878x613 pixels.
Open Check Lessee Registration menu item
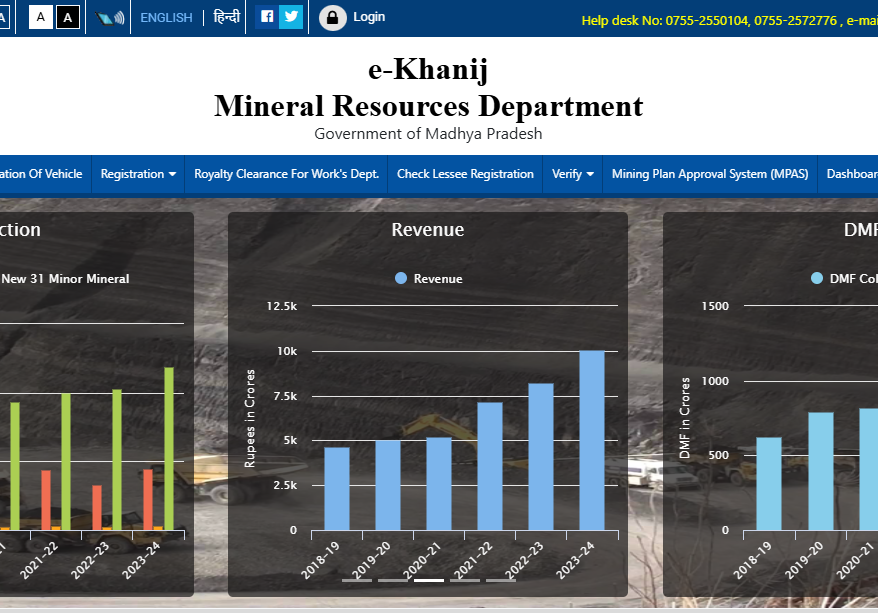465,174
